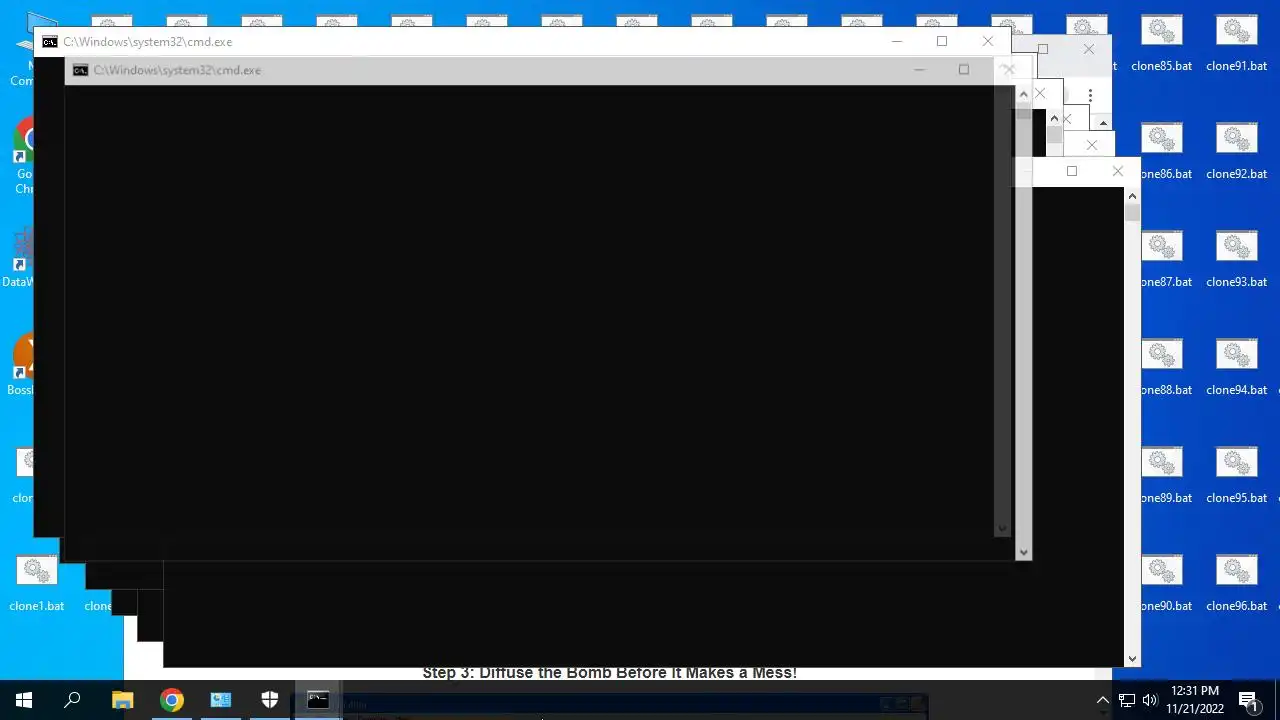Screen dimensions: 1280x720
Task: Click rearmost cmd window's scroll down arrow
Action: pyautogui.click(x=1132, y=658)
